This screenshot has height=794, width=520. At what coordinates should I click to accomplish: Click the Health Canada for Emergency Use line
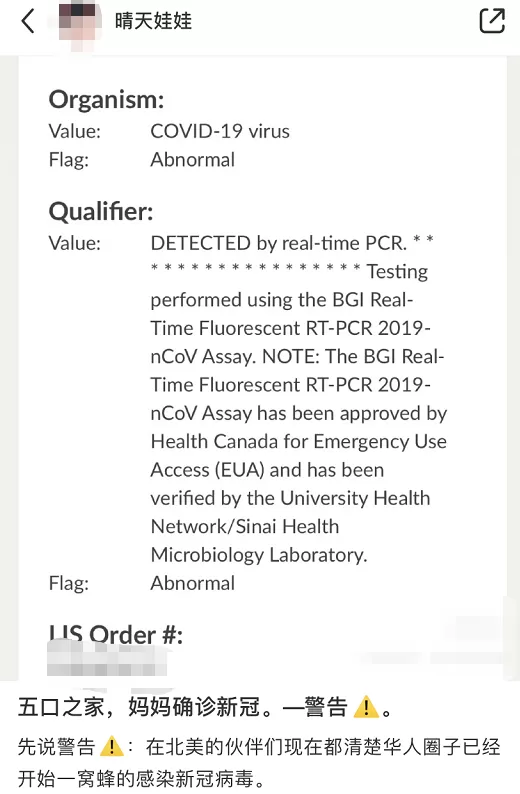pos(299,442)
